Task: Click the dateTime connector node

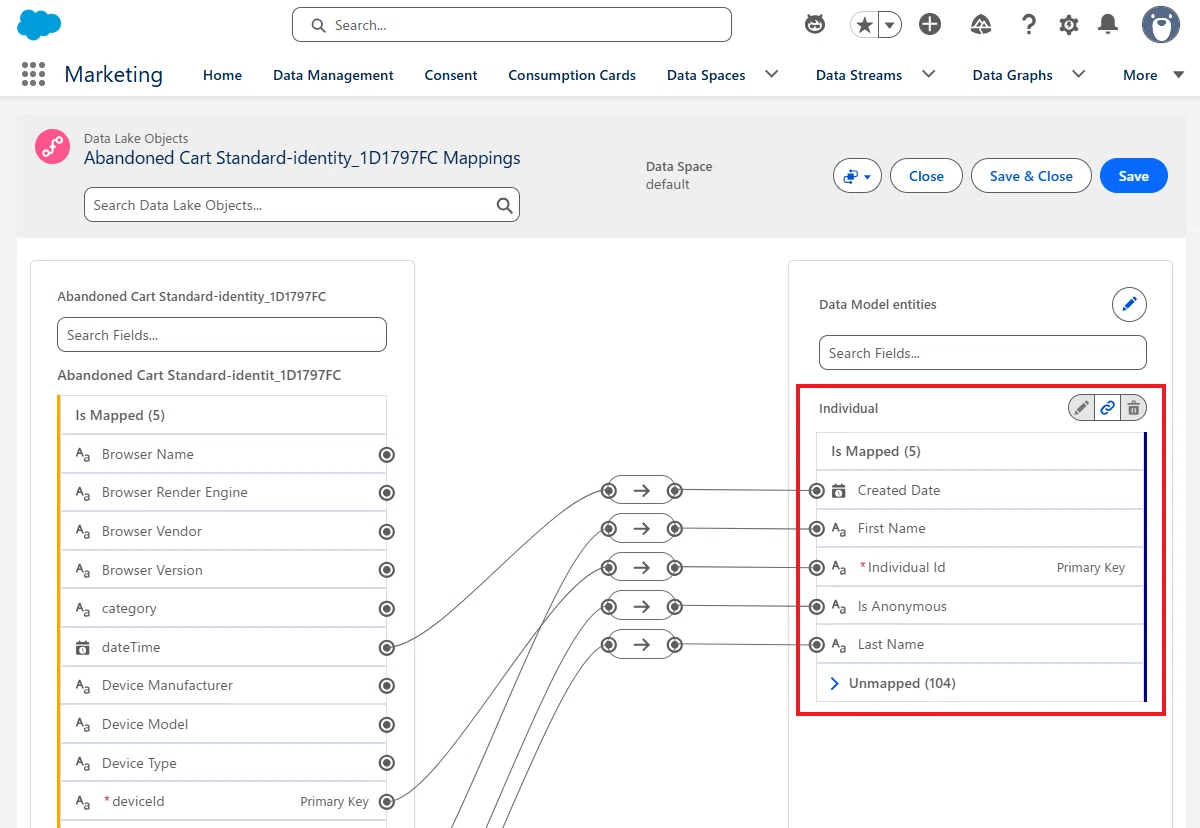Action: (387, 648)
